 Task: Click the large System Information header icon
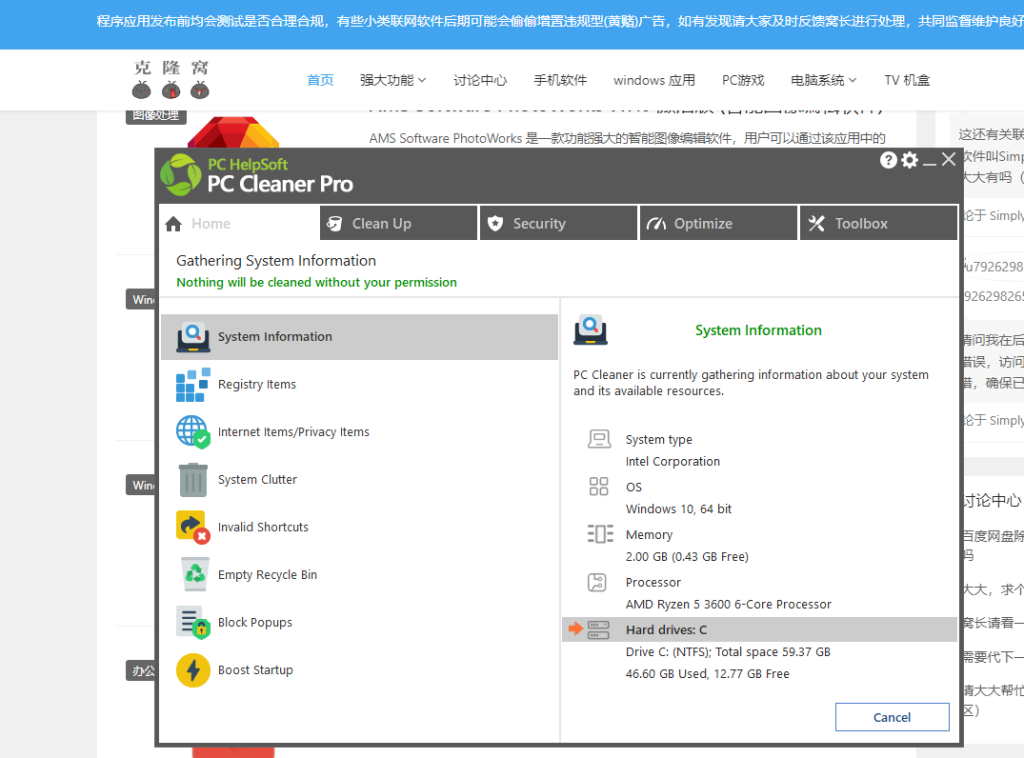(590, 330)
